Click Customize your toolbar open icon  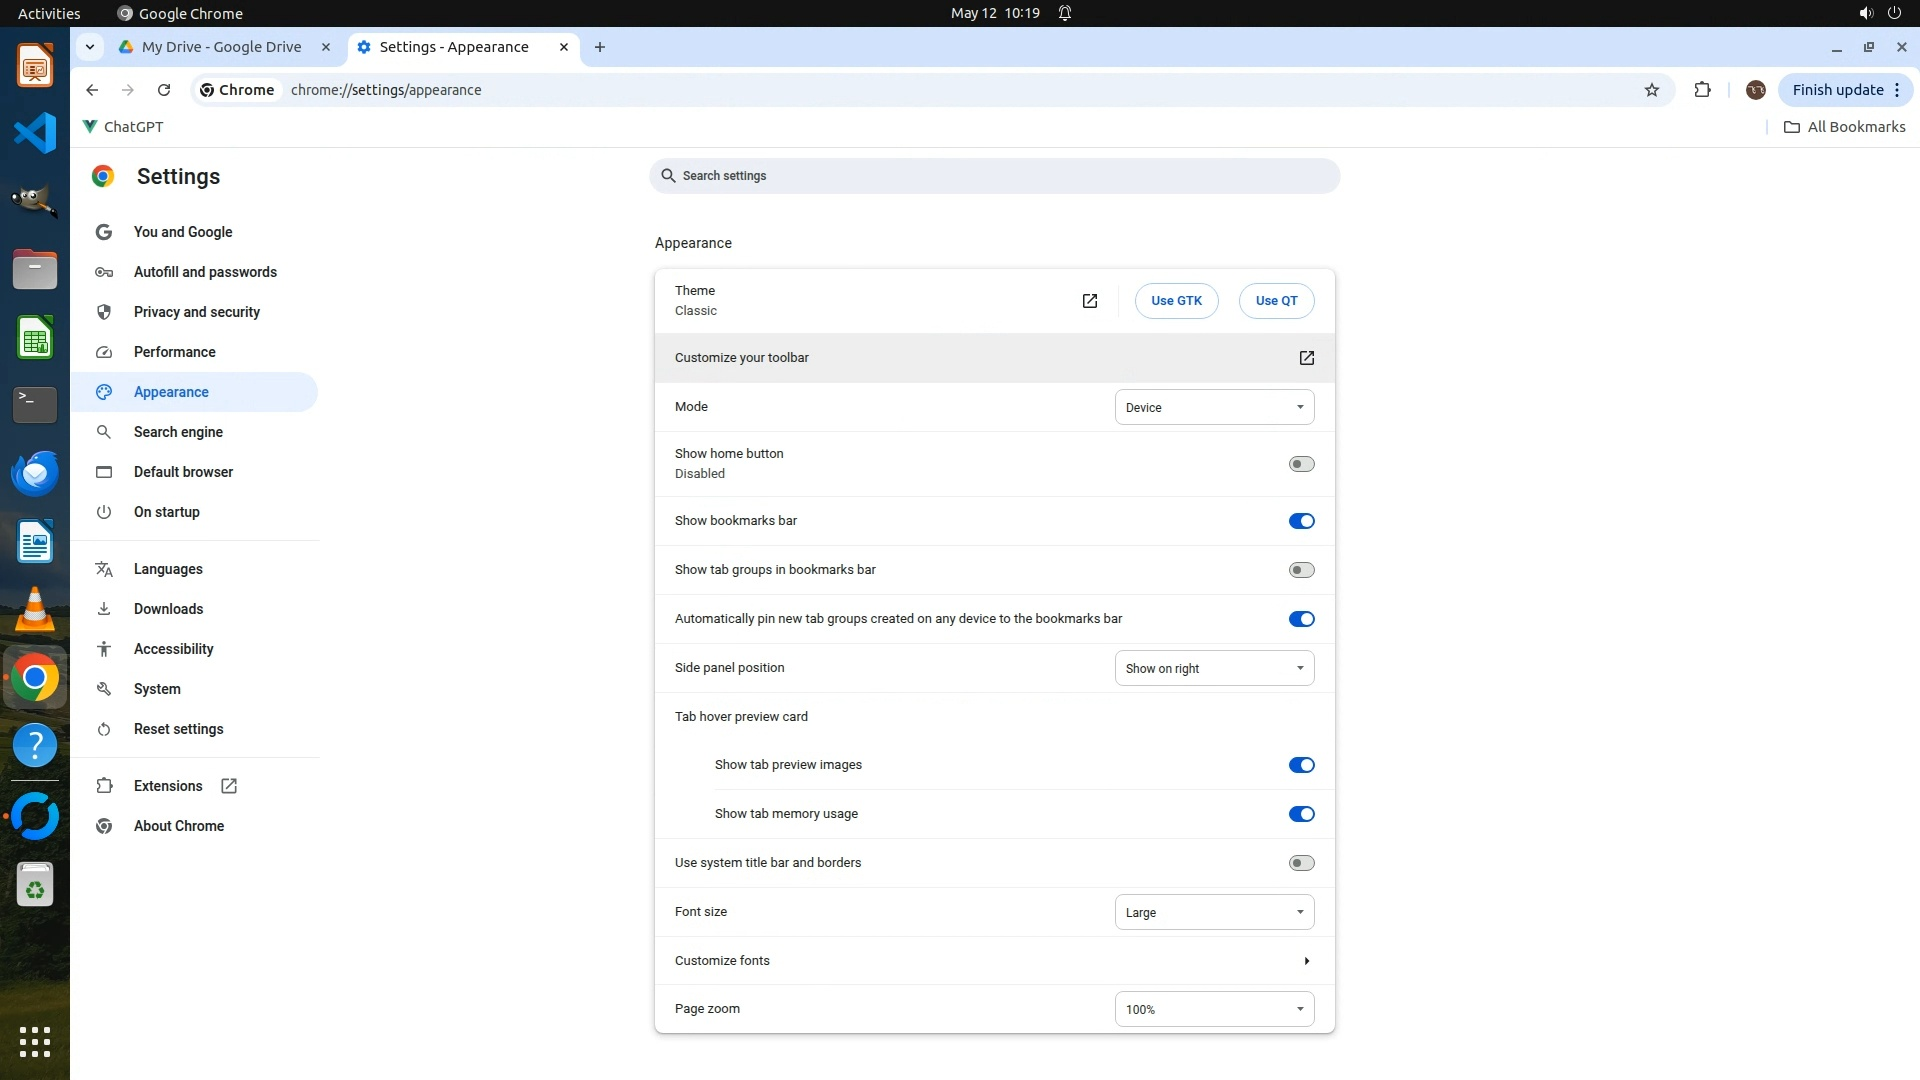1306,358
